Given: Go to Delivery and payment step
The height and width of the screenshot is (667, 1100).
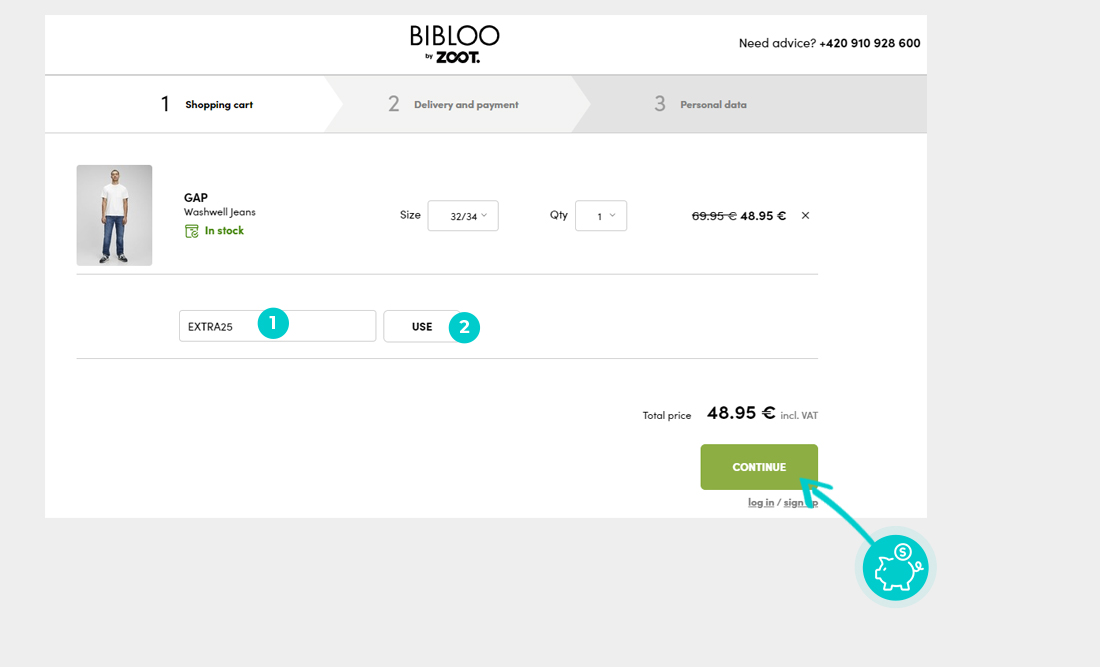Looking at the screenshot, I should click(x=466, y=105).
